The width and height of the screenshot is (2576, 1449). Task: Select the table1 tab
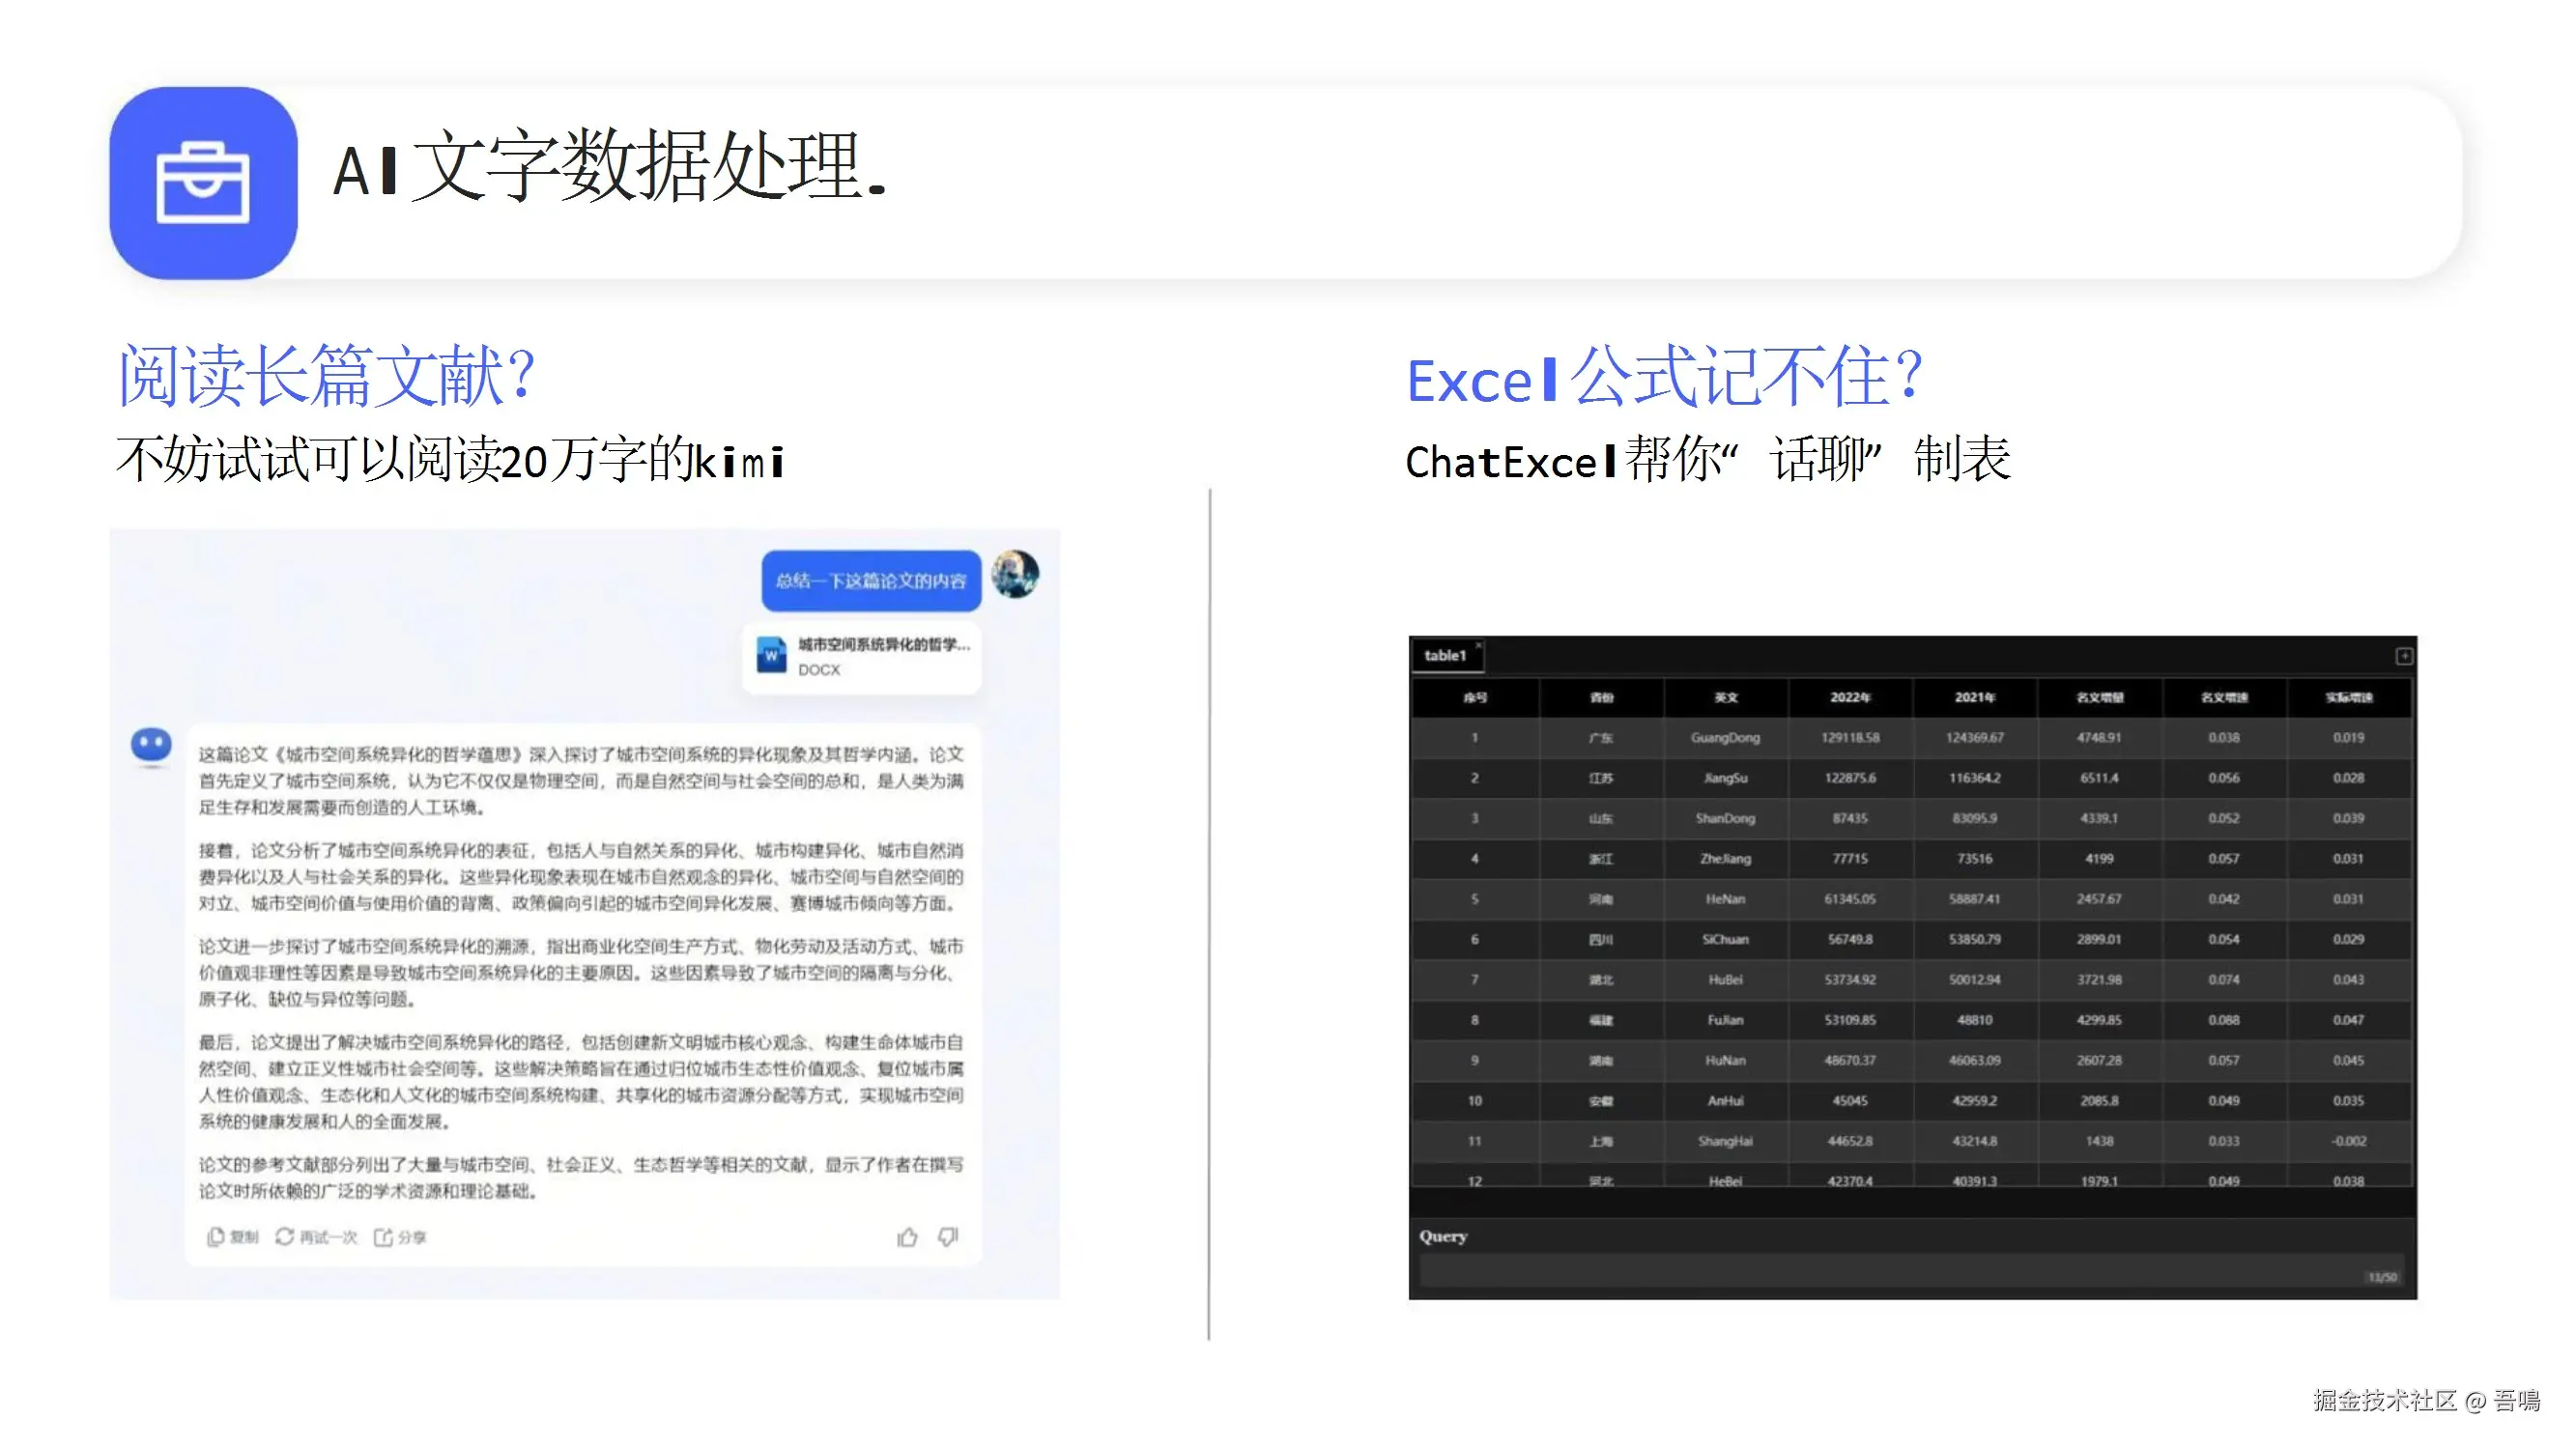click(x=1444, y=656)
